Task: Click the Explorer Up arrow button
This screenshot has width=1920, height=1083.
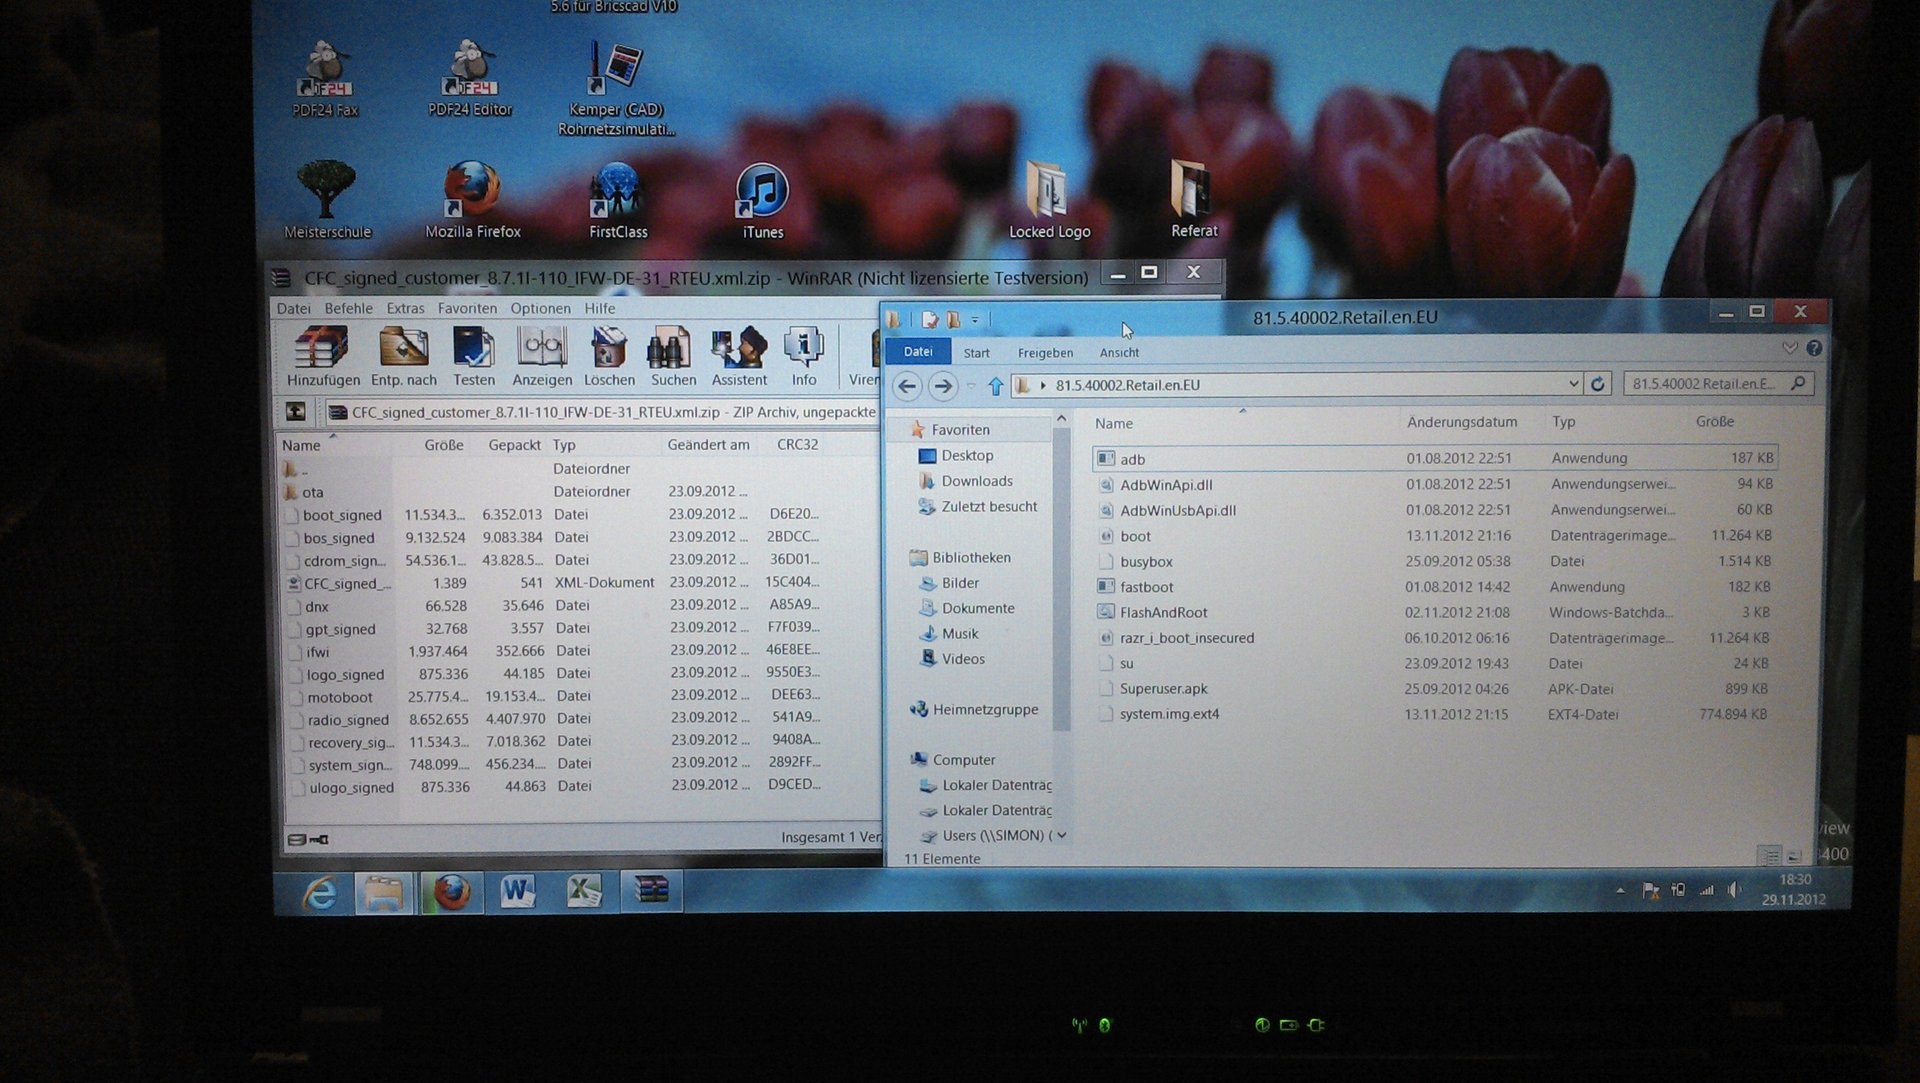Action: coord(995,385)
